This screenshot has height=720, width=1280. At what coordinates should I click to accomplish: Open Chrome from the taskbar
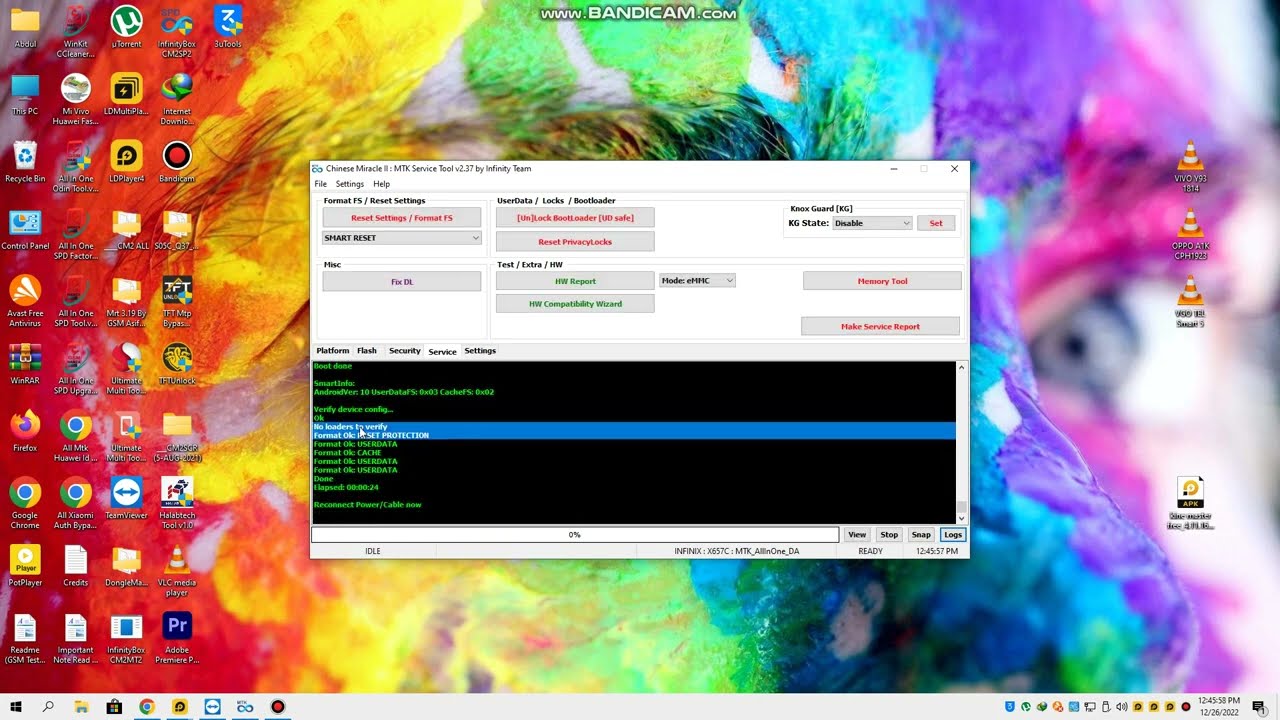click(147, 707)
